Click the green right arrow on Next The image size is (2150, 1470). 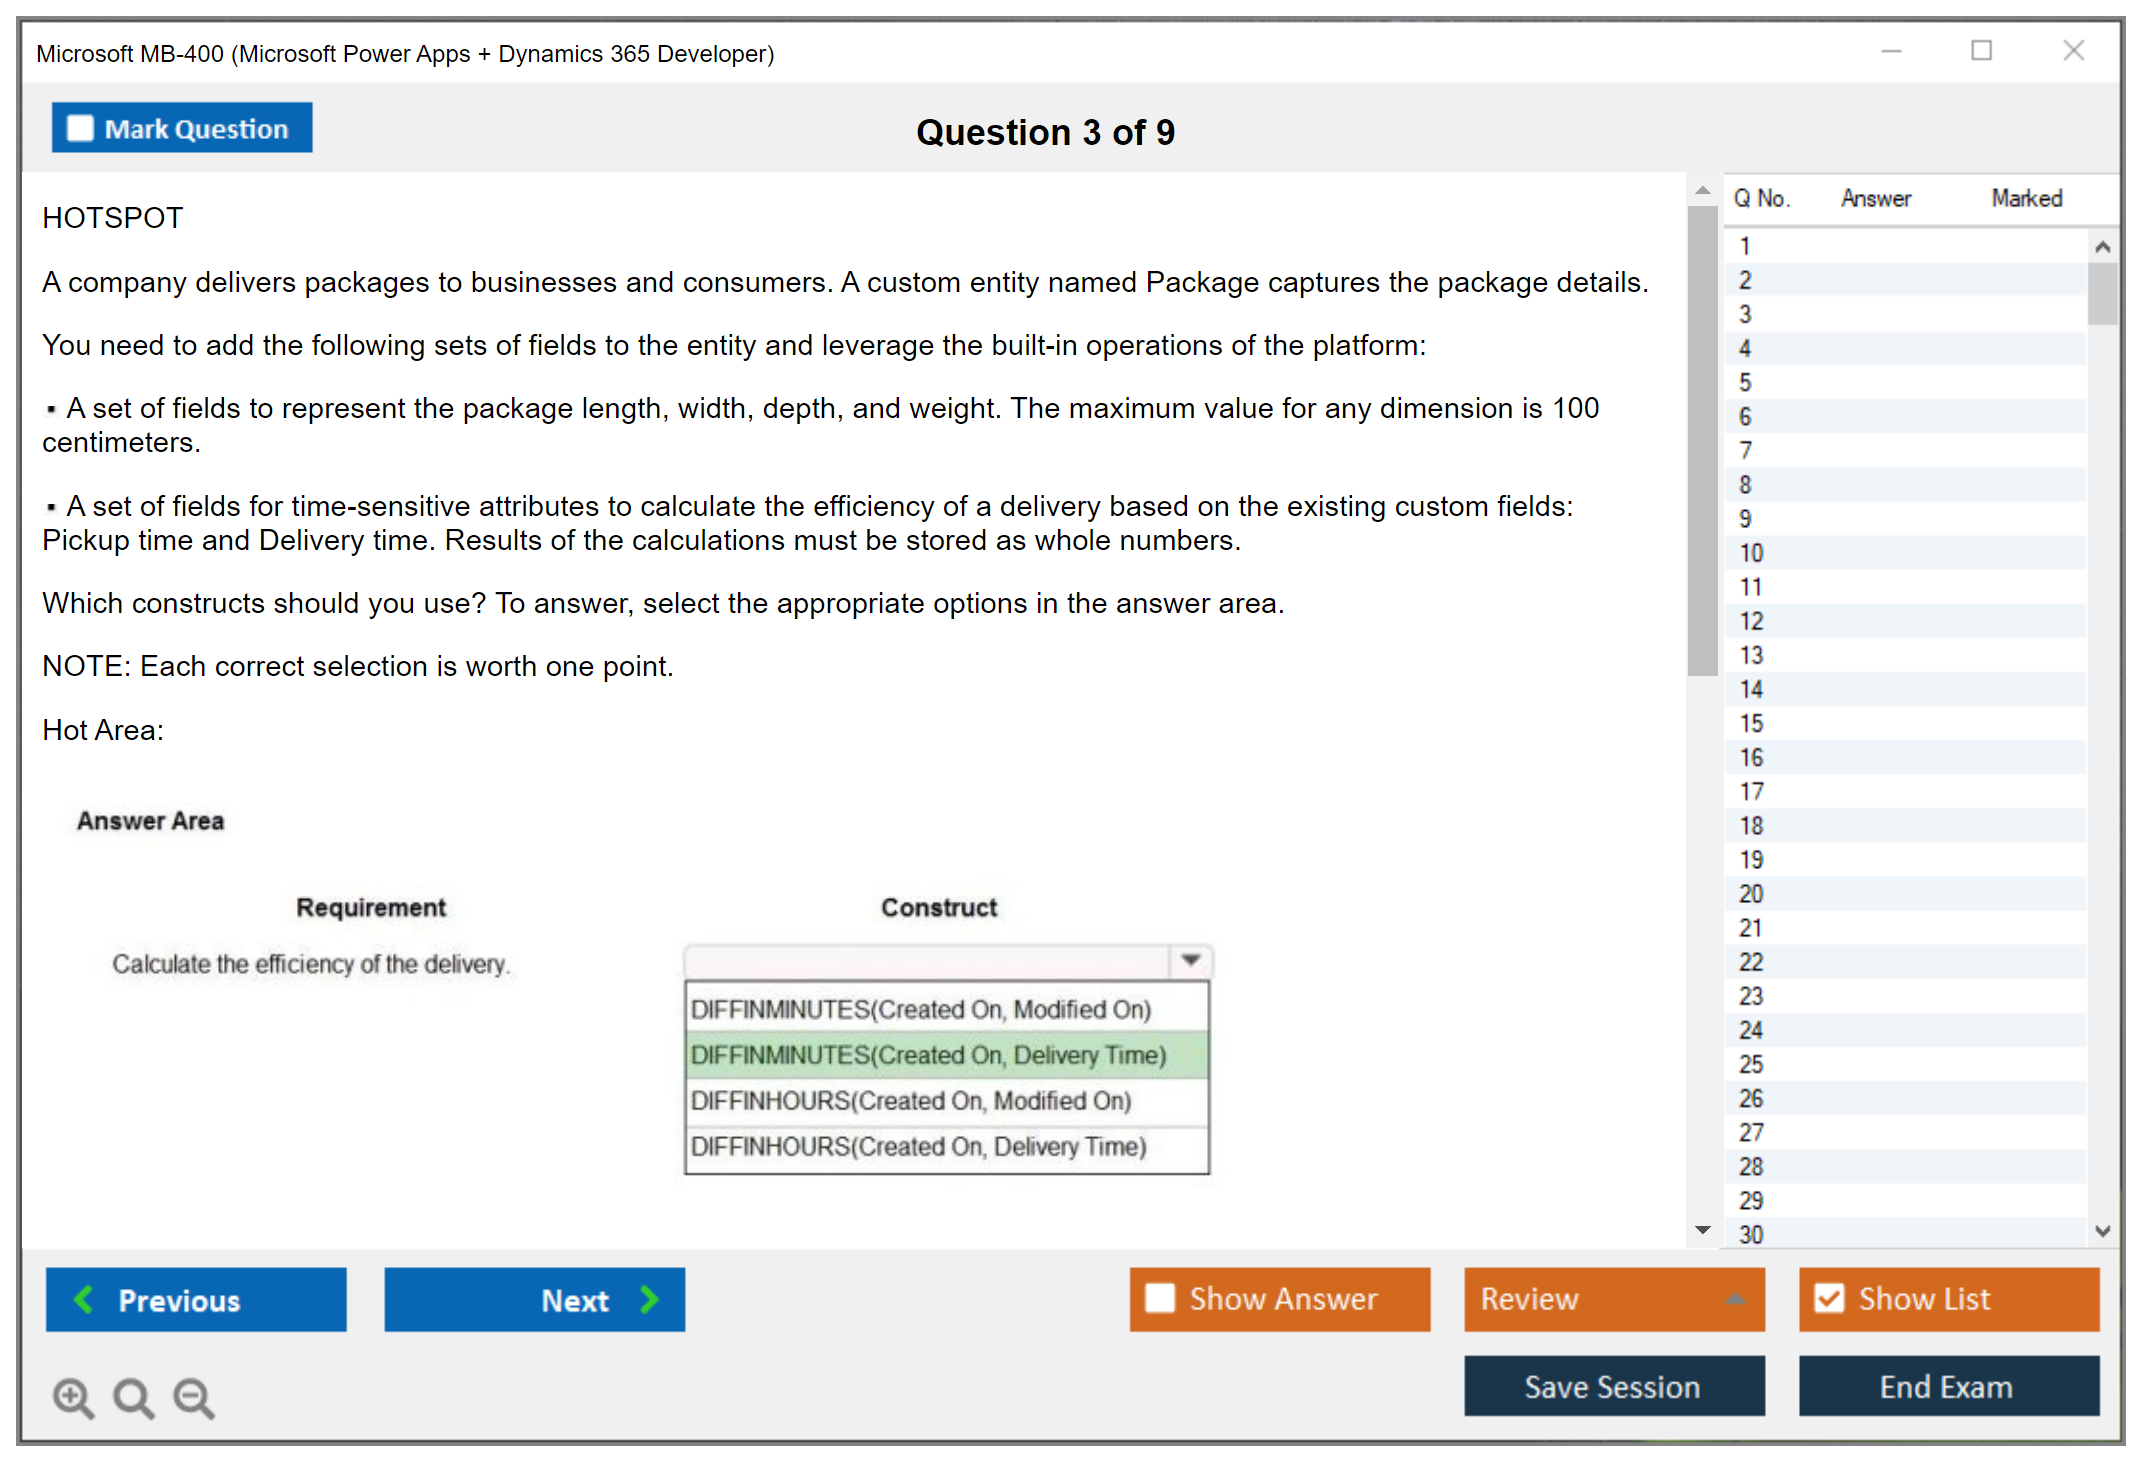[x=650, y=1299]
